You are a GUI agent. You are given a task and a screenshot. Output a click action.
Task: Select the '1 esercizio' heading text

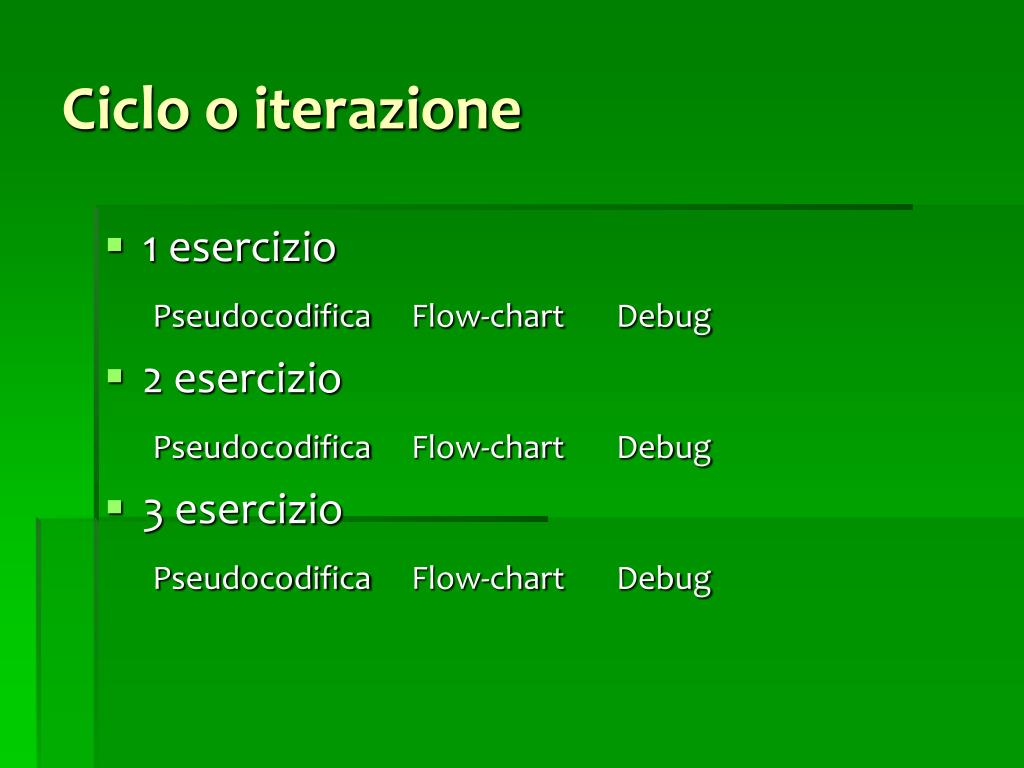tap(240, 248)
